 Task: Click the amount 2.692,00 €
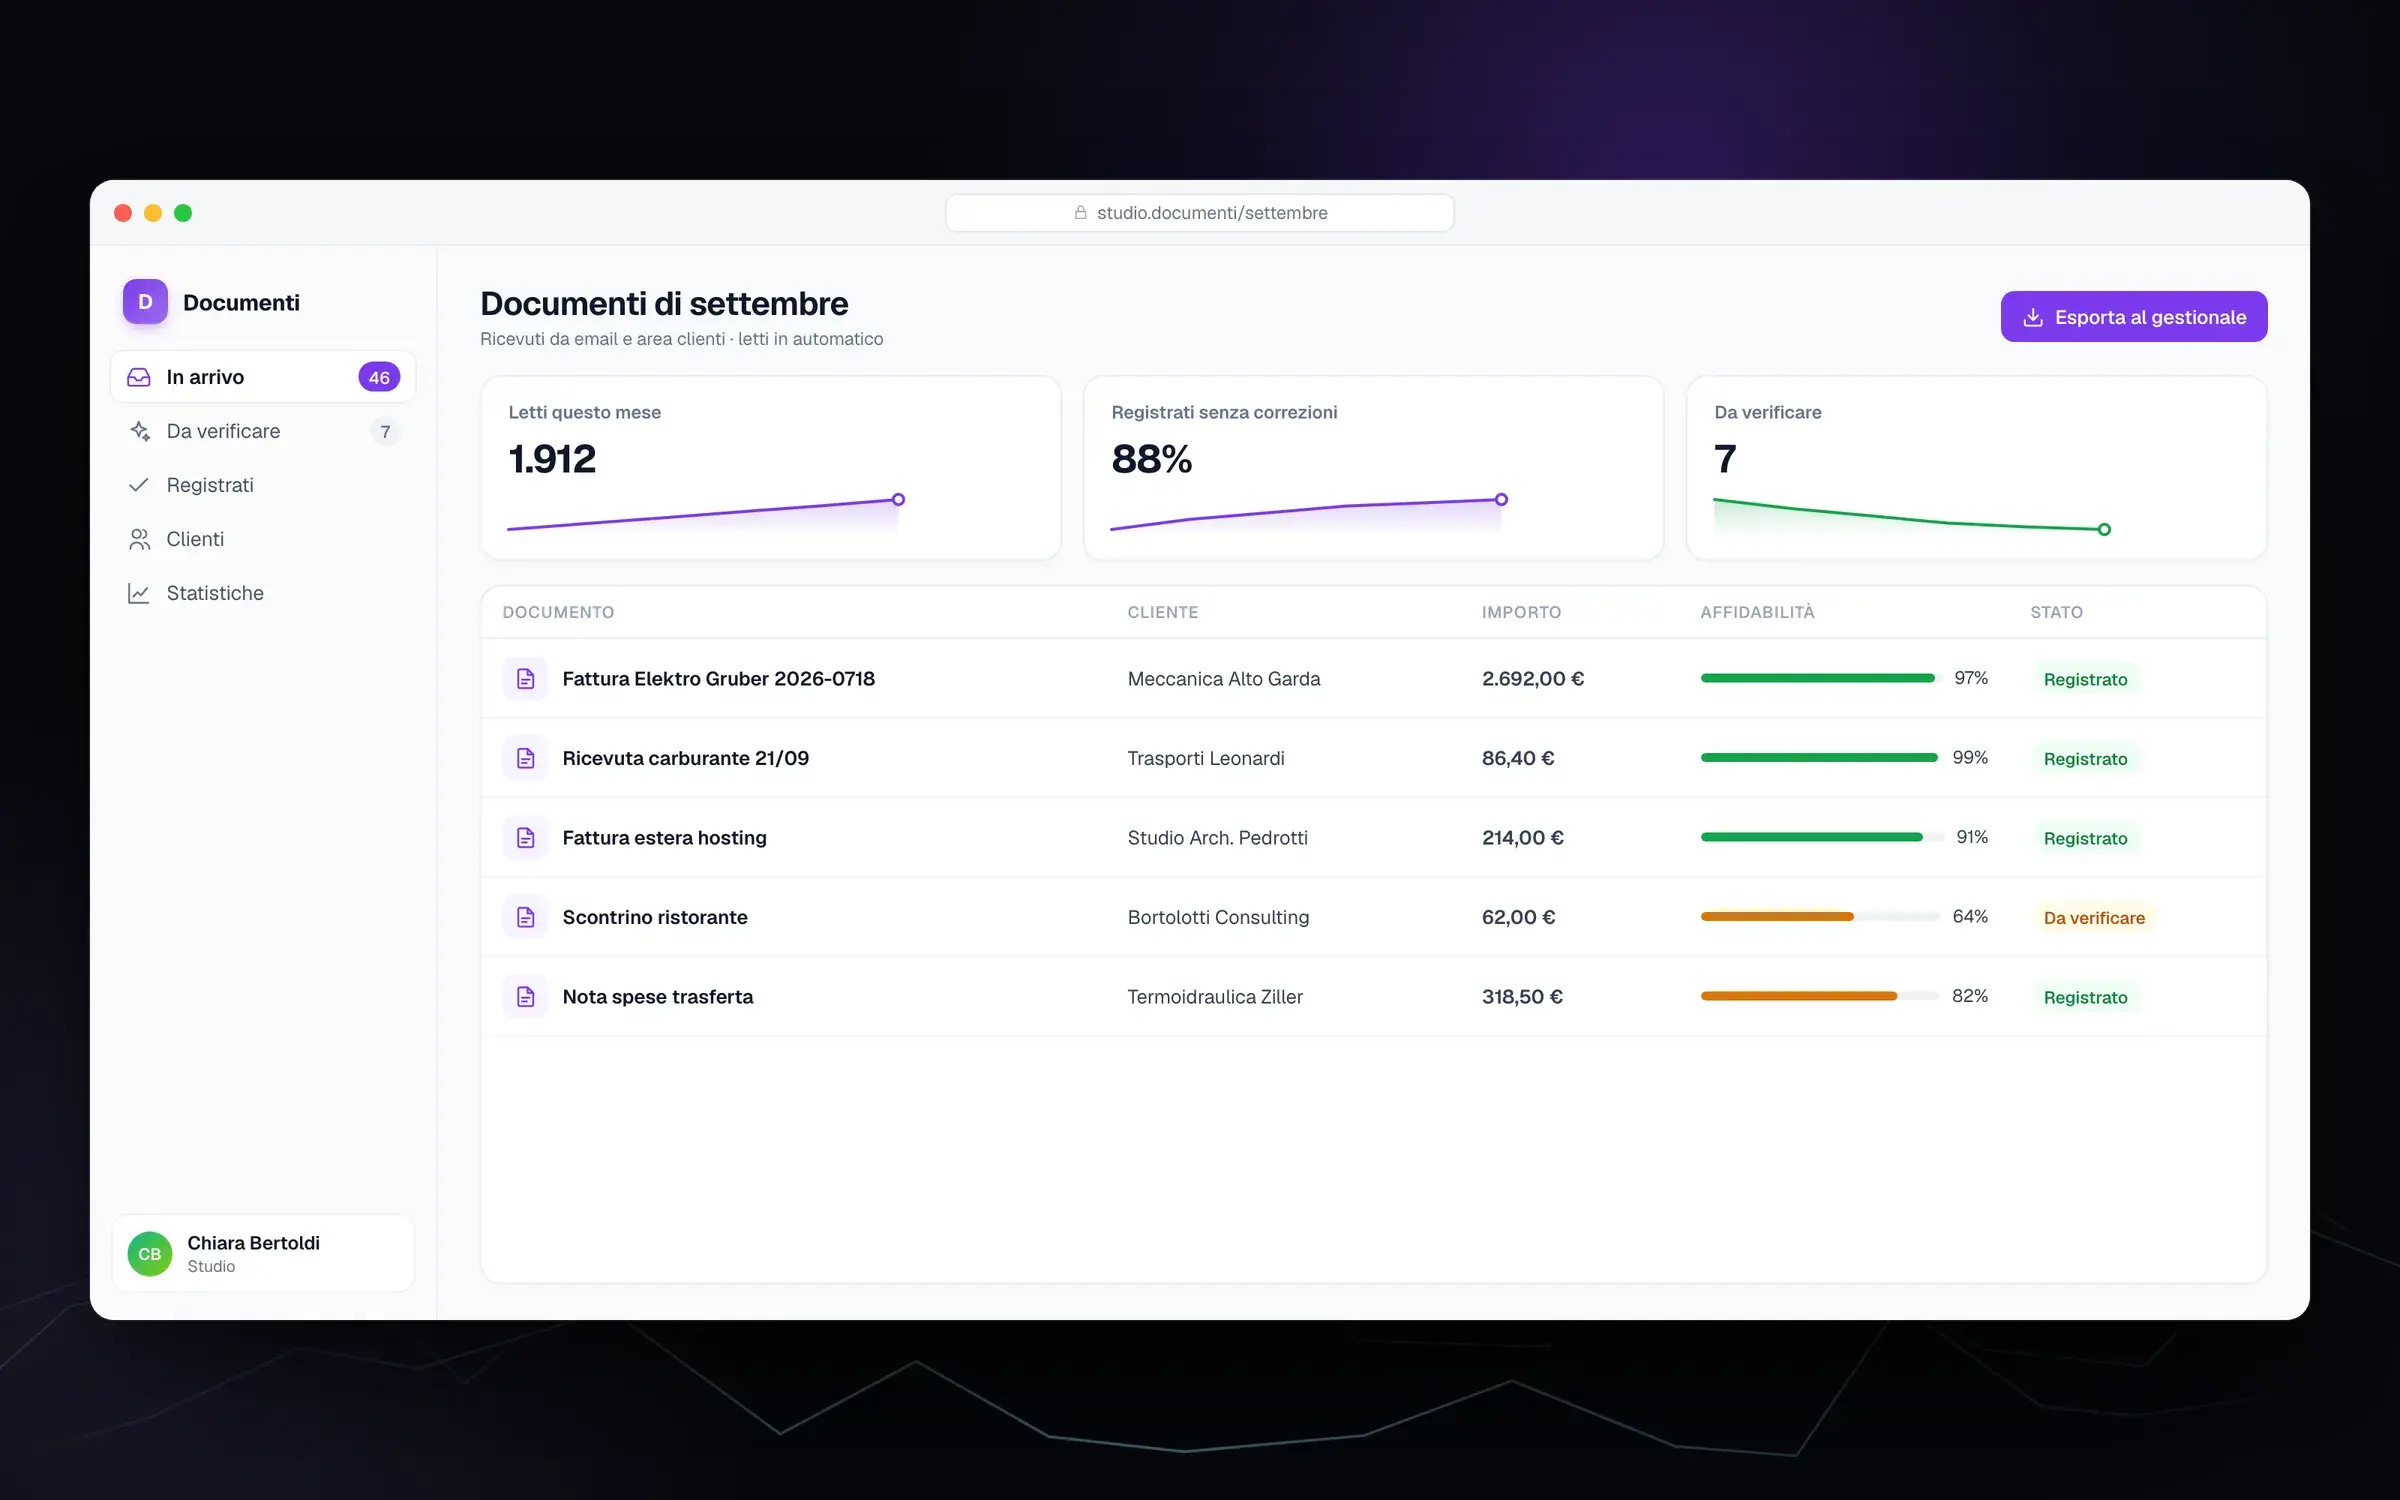[x=1533, y=679]
